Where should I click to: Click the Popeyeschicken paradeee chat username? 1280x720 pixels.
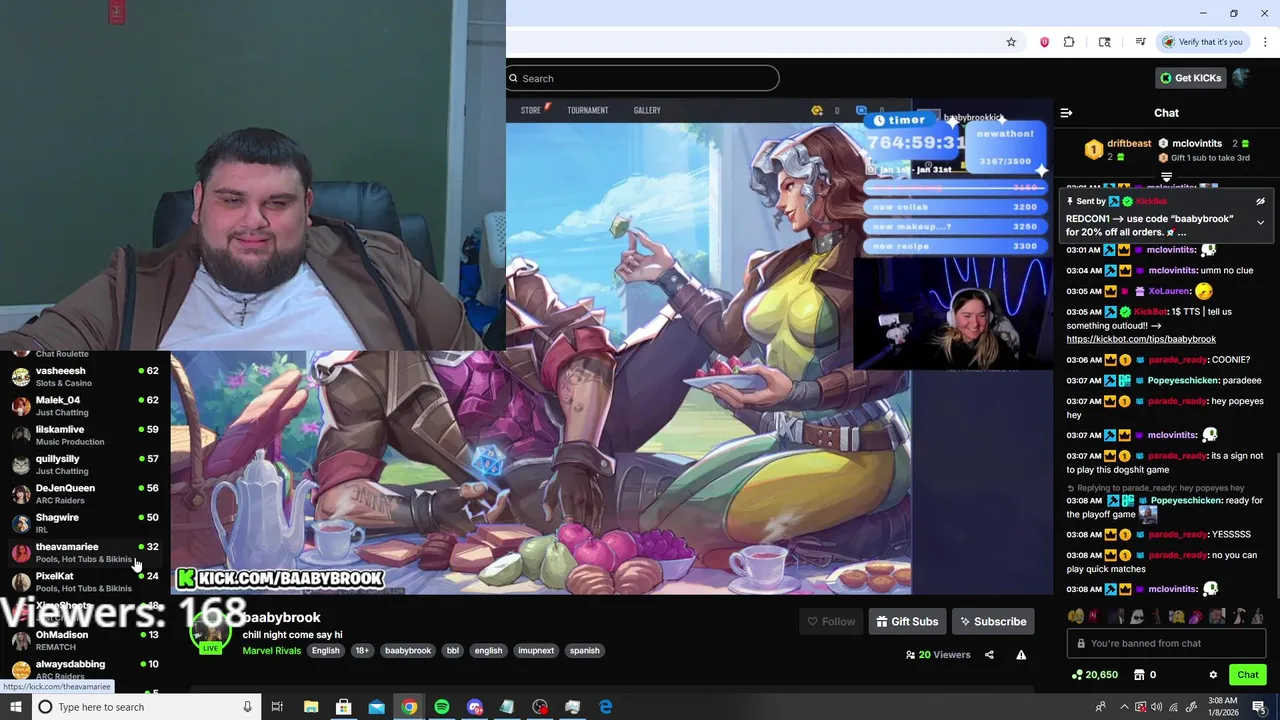(x=1183, y=380)
